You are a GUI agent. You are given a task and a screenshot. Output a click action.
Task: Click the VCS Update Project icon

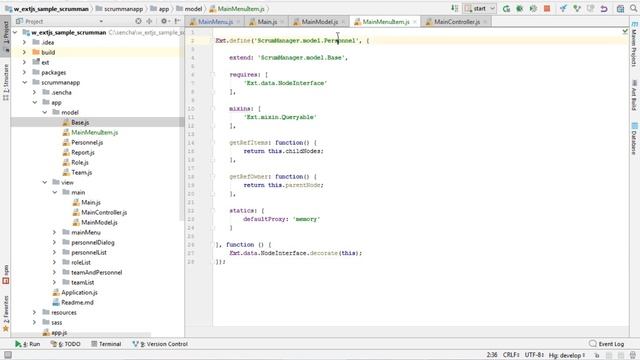click(563, 9)
